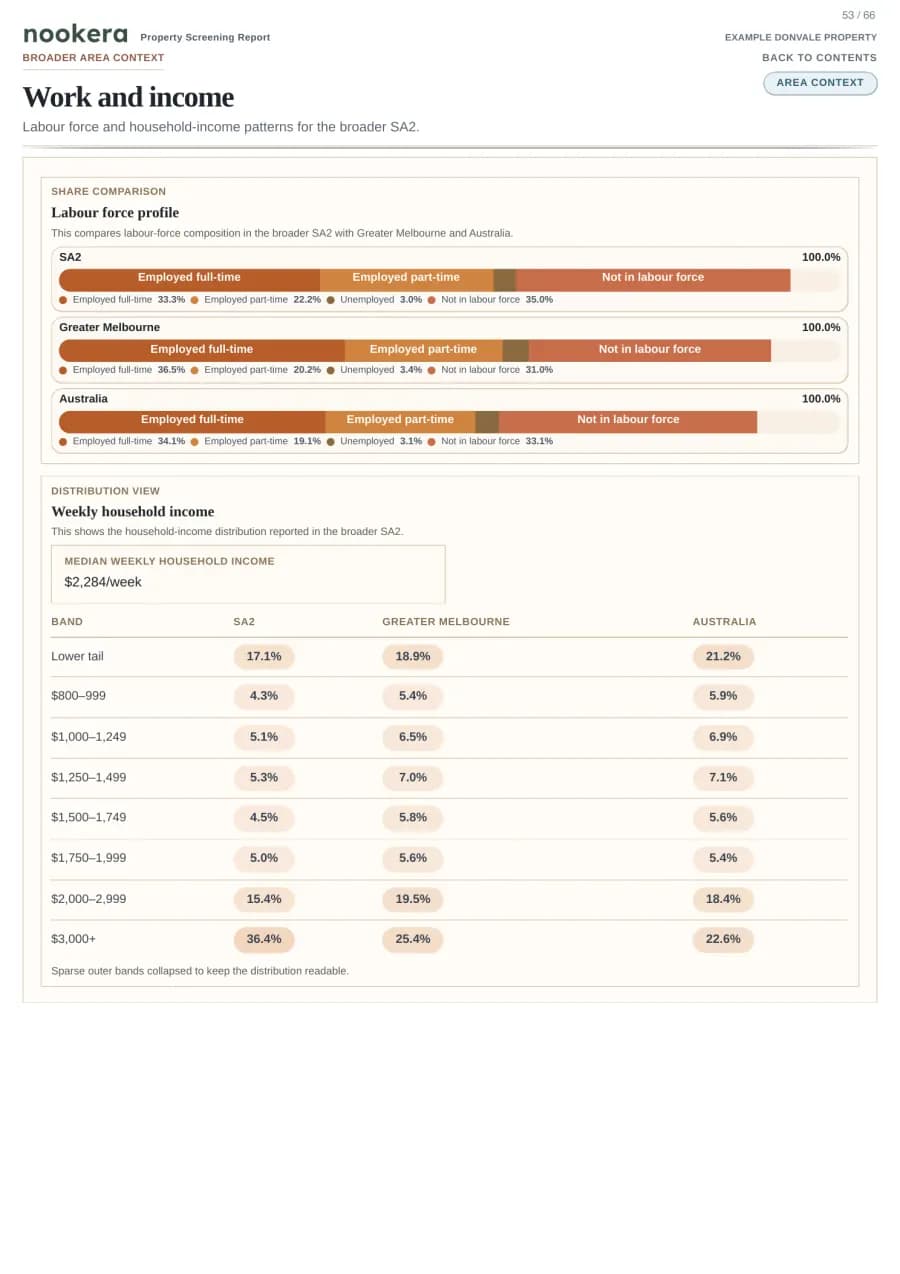Click Greater Melbourne Employed full-time bar segment
This screenshot has height=1274, width=900.
(202, 350)
